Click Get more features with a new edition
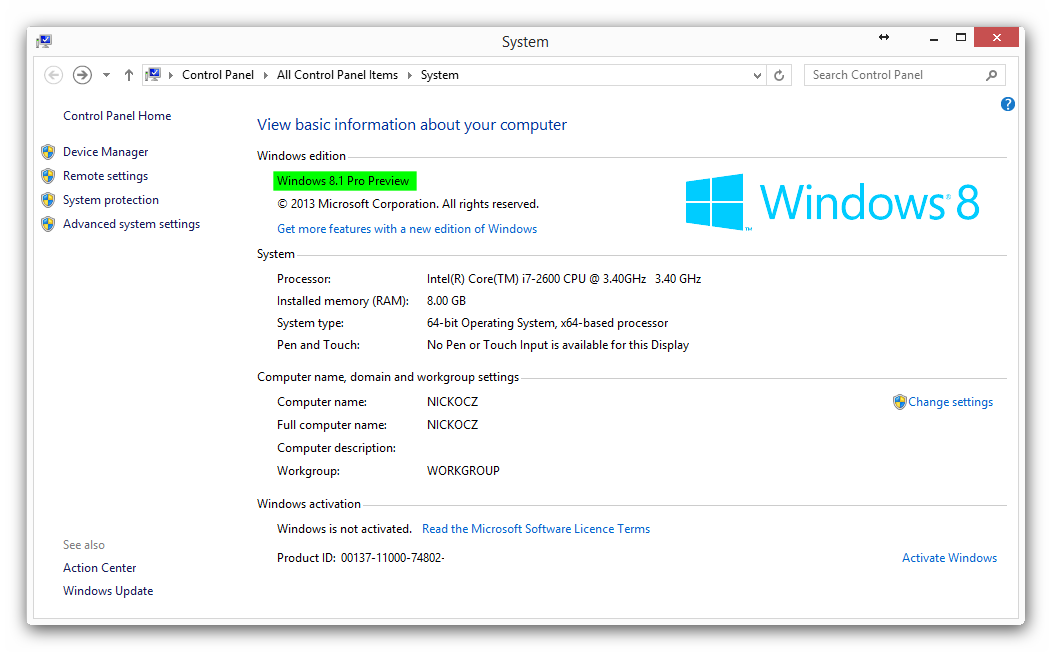 pyautogui.click(x=407, y=229)
